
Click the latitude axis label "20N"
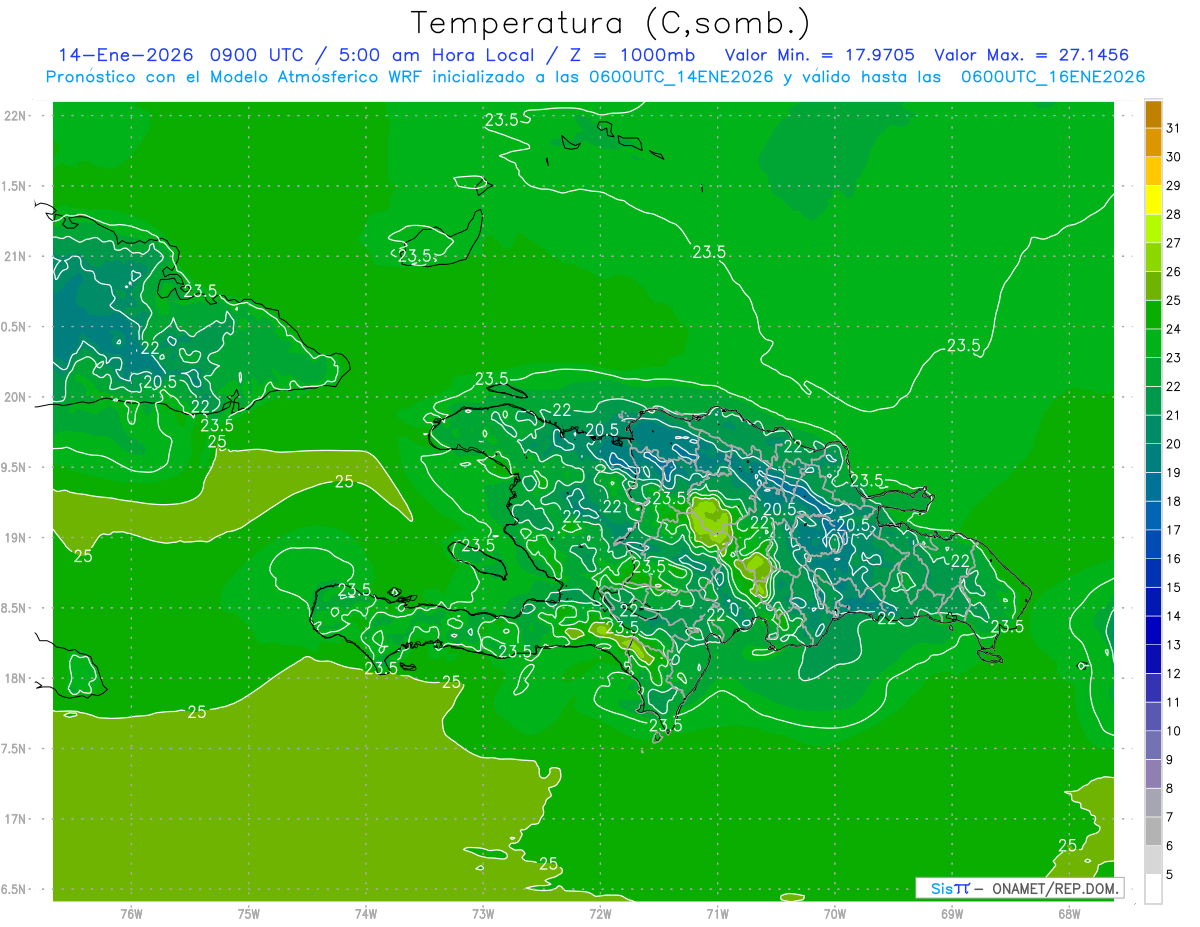16,397
